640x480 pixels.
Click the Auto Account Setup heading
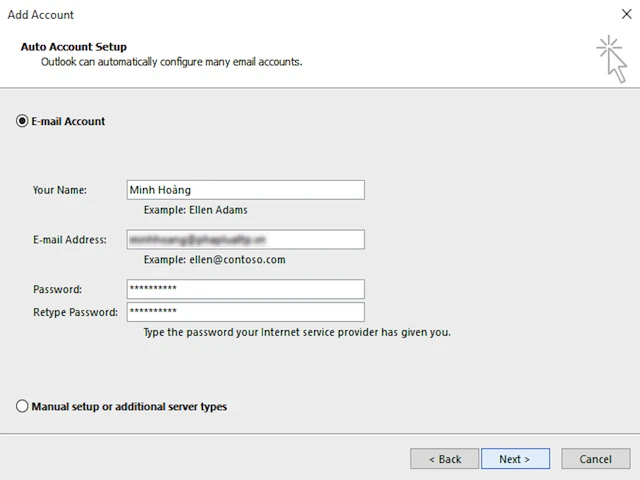(73, 47)
